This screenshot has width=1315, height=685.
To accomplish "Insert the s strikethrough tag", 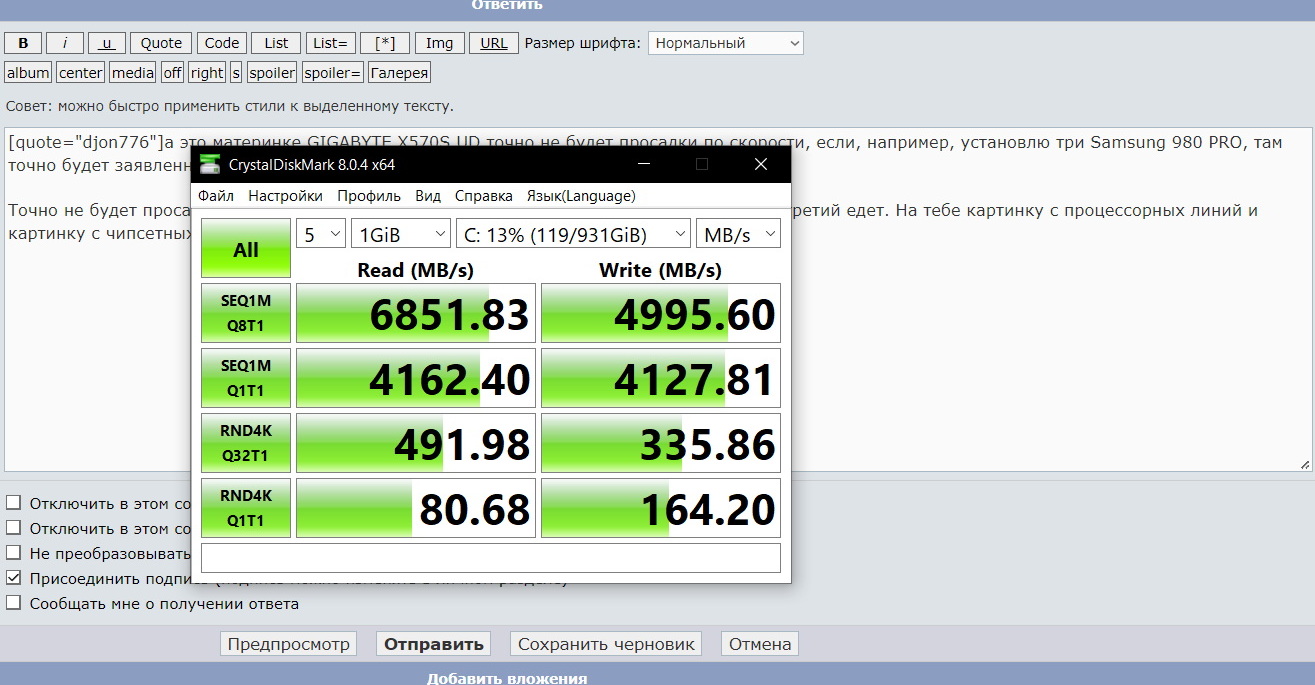I will 236,73.
